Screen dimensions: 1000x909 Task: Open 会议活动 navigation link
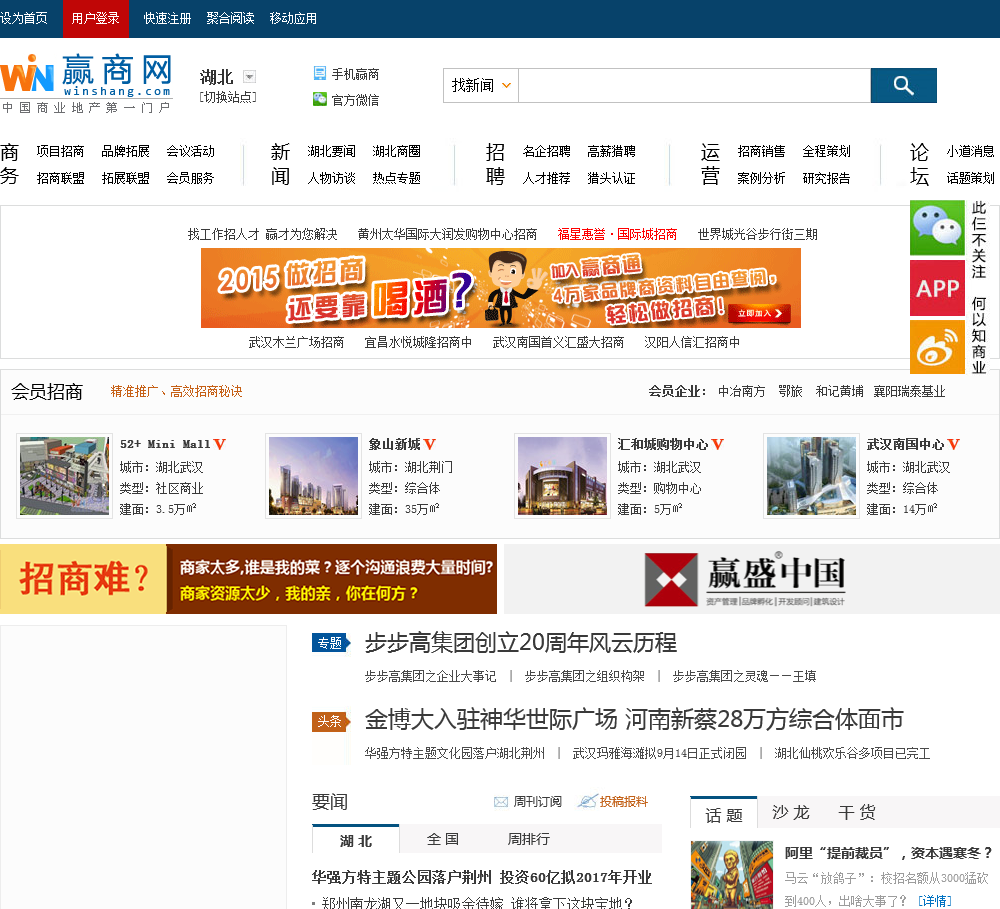pos(191,151)
